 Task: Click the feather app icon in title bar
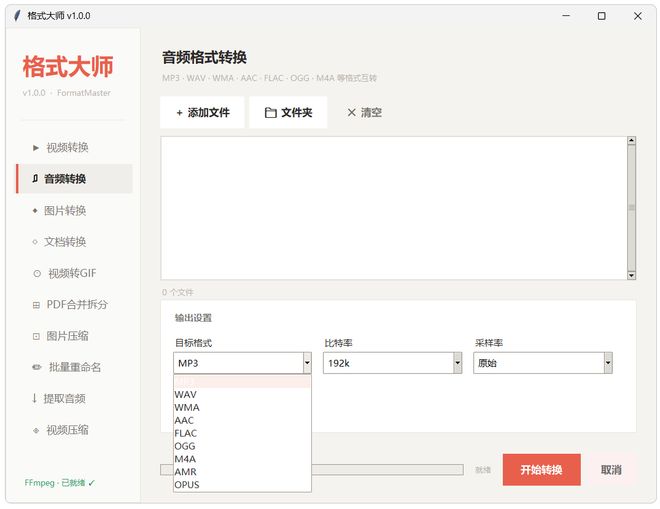(17, 16)
